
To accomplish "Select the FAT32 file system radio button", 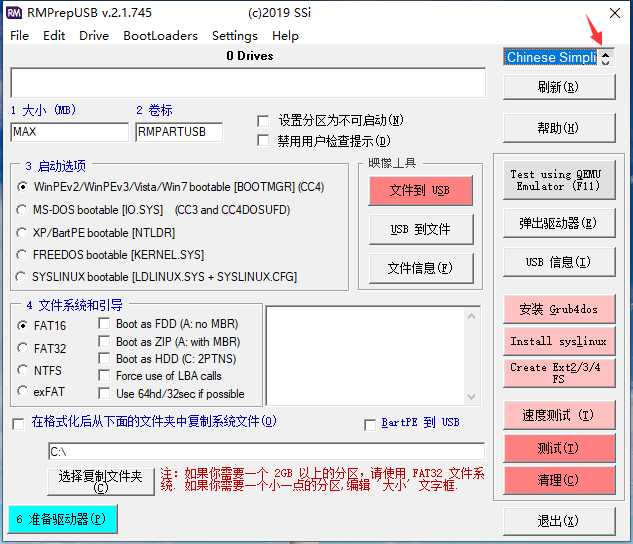I will tap(23, 349).
